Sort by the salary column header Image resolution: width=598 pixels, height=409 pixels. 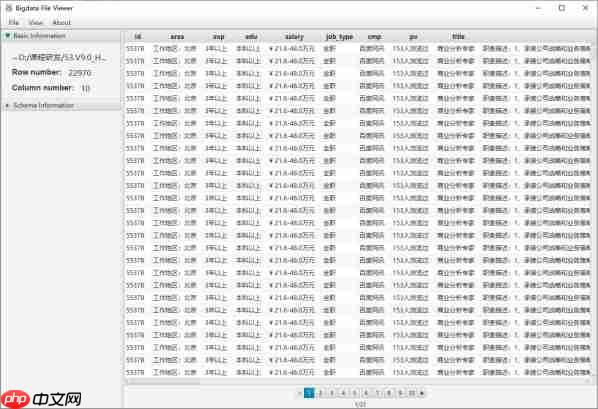pyautogui.click(x=294, y=37)
